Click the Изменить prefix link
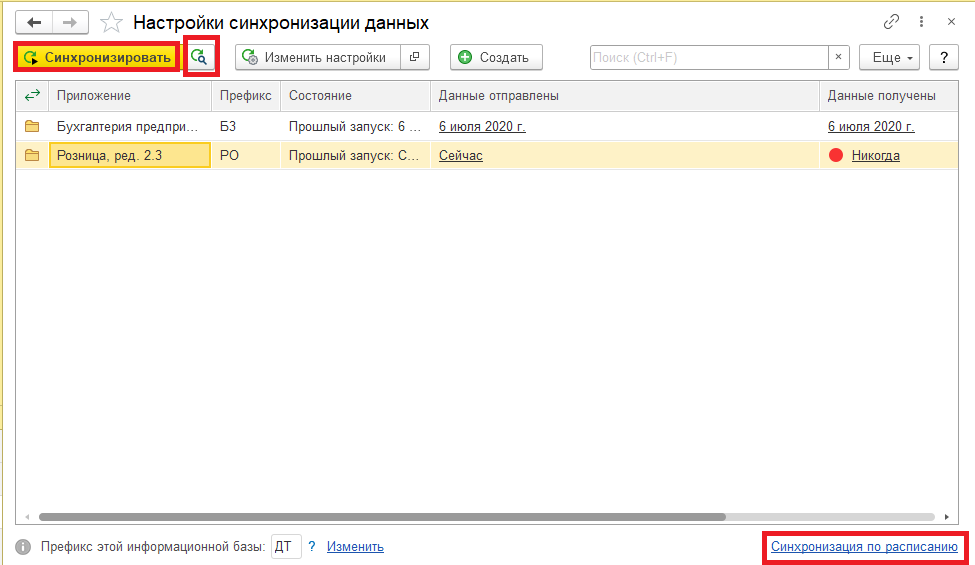 355,547
